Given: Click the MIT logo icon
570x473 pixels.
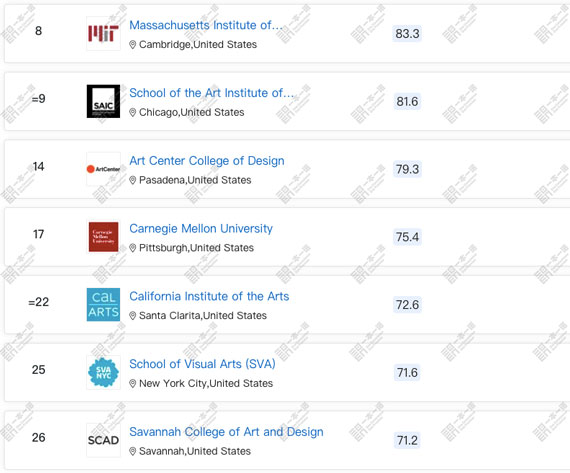Looking at the screenshot, I should (x=103, y=33).
